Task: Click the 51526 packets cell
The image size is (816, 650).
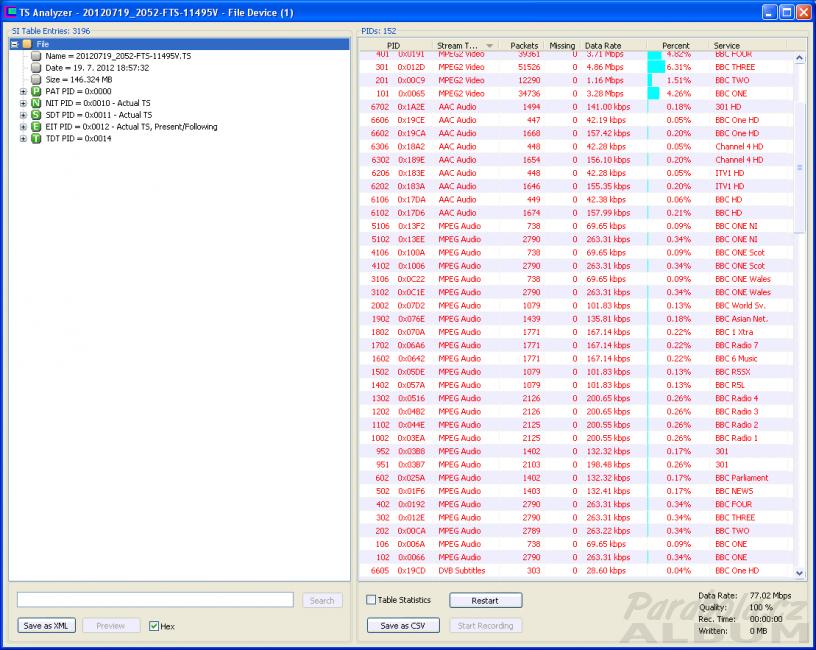Action: pyautogui.click(x=529, y=67)
